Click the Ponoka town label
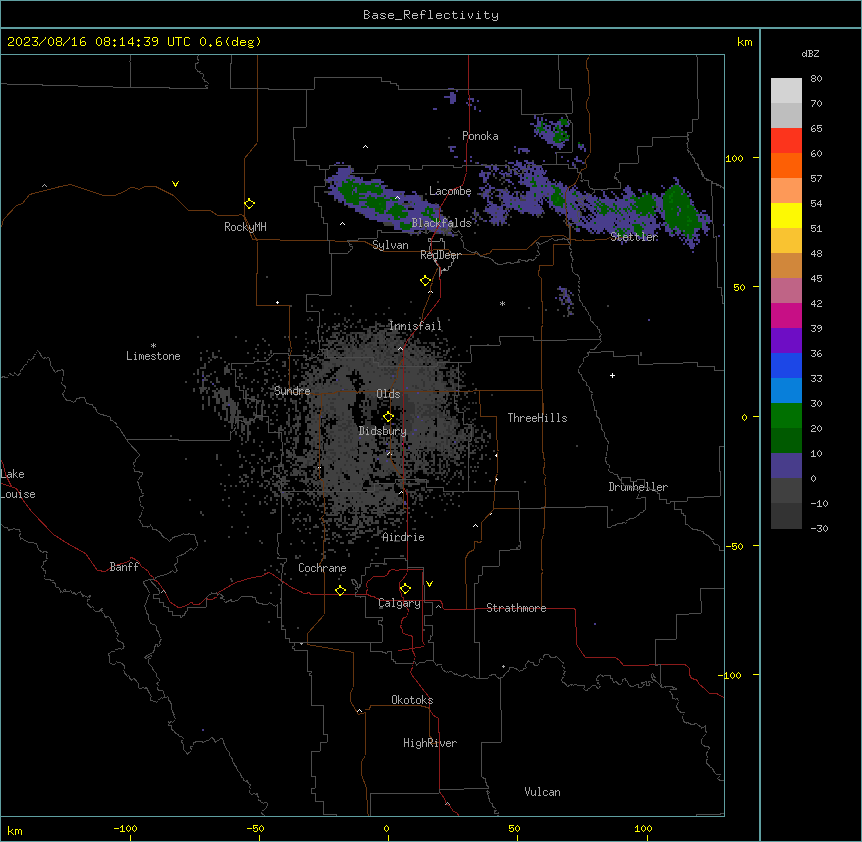 [480, 136]
